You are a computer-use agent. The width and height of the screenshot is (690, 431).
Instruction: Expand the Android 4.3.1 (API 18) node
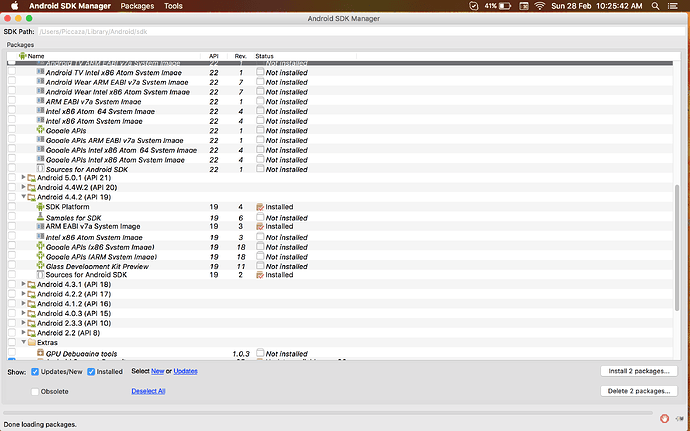coord(23,284)
